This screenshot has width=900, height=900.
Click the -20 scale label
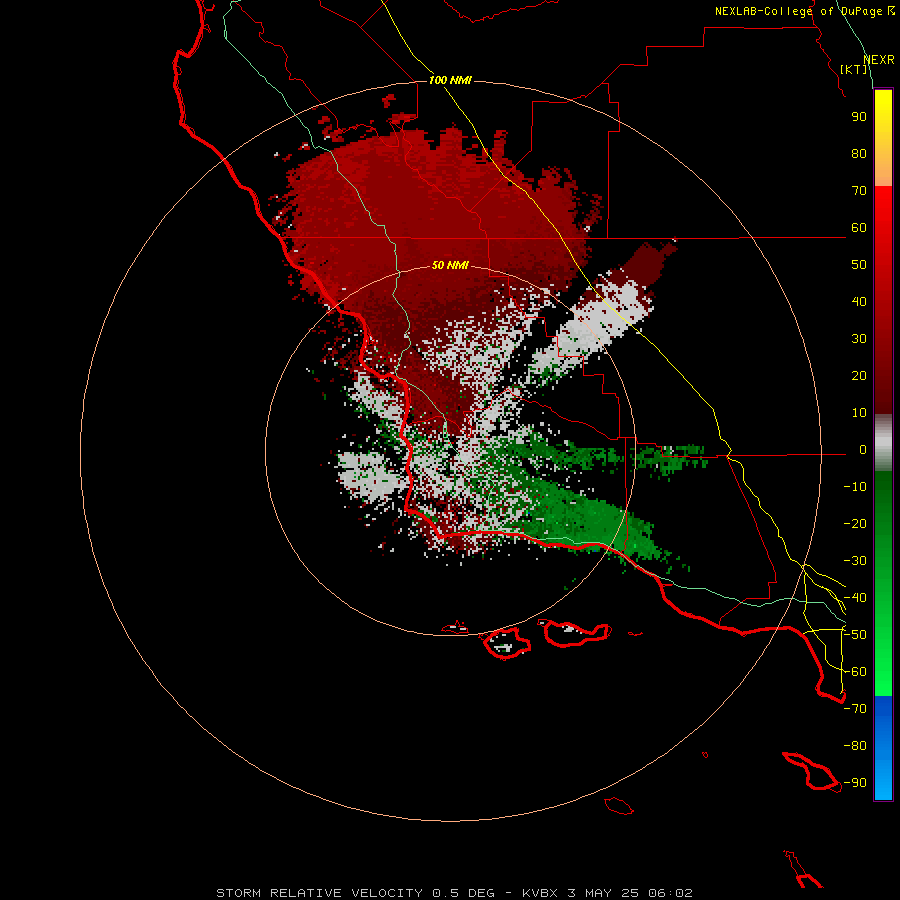855,524
